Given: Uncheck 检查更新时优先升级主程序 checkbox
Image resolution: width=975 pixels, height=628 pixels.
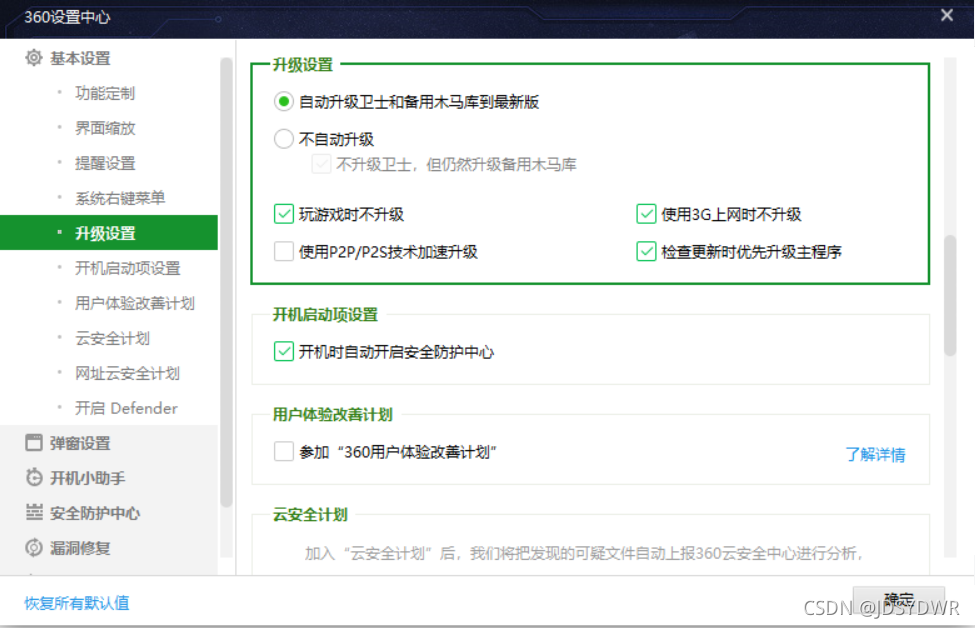Looking at the screenshot, I should point(646,251).
